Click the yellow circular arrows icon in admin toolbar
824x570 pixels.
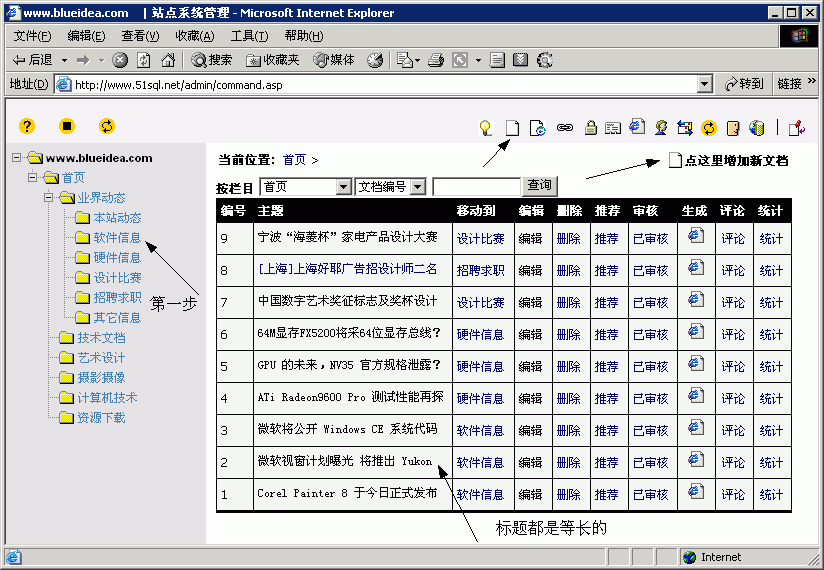click(709, 128)
